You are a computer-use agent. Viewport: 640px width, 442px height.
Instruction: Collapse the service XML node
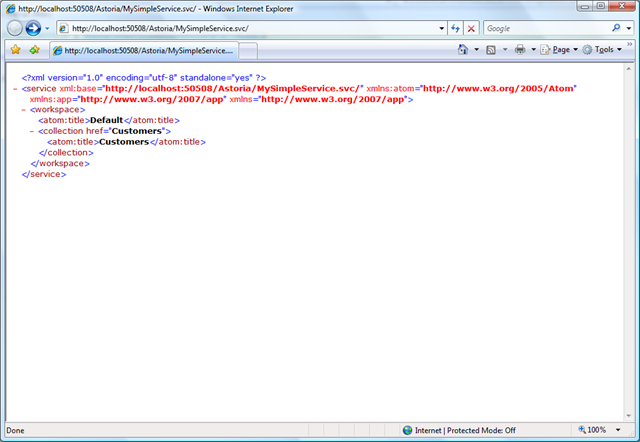(x=16, y=89)
